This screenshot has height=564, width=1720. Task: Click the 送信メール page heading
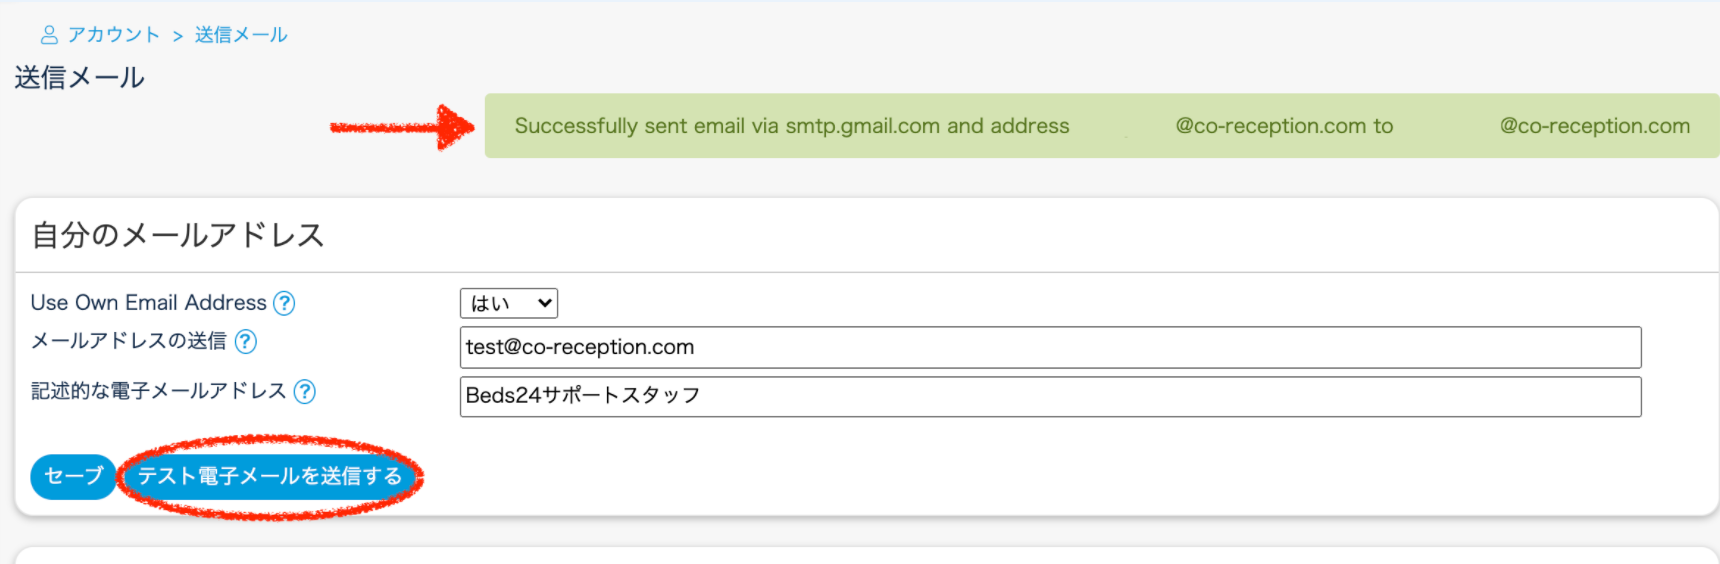point(80,78)
